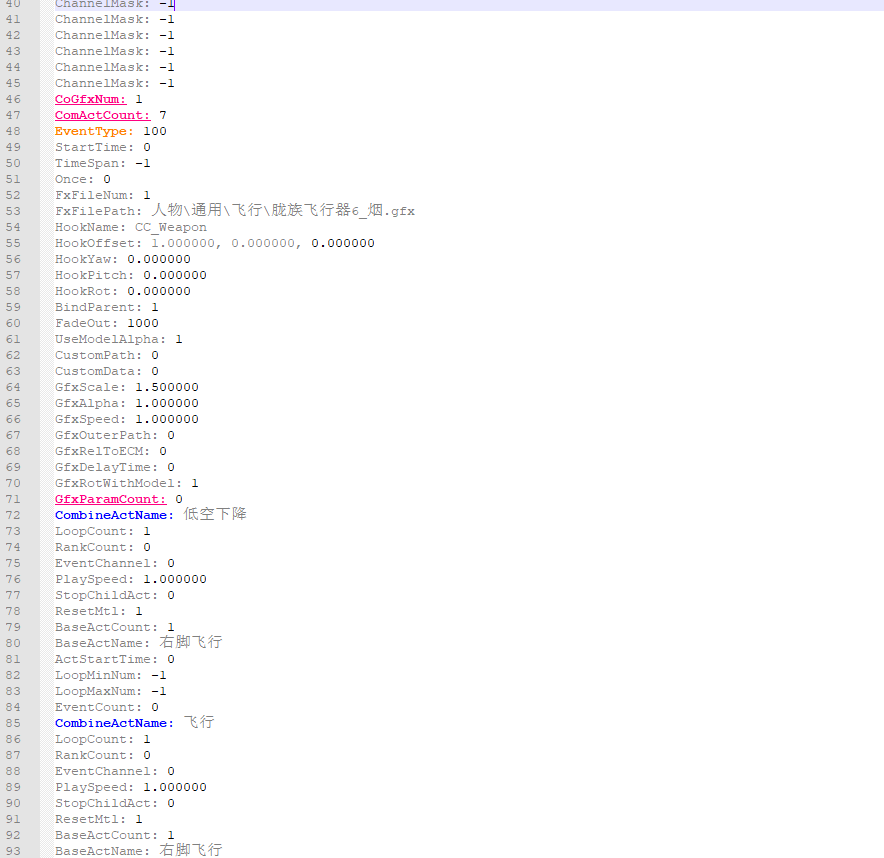Click PlaySpeed: 1.000000 on line 89

(x=131, y=788)
